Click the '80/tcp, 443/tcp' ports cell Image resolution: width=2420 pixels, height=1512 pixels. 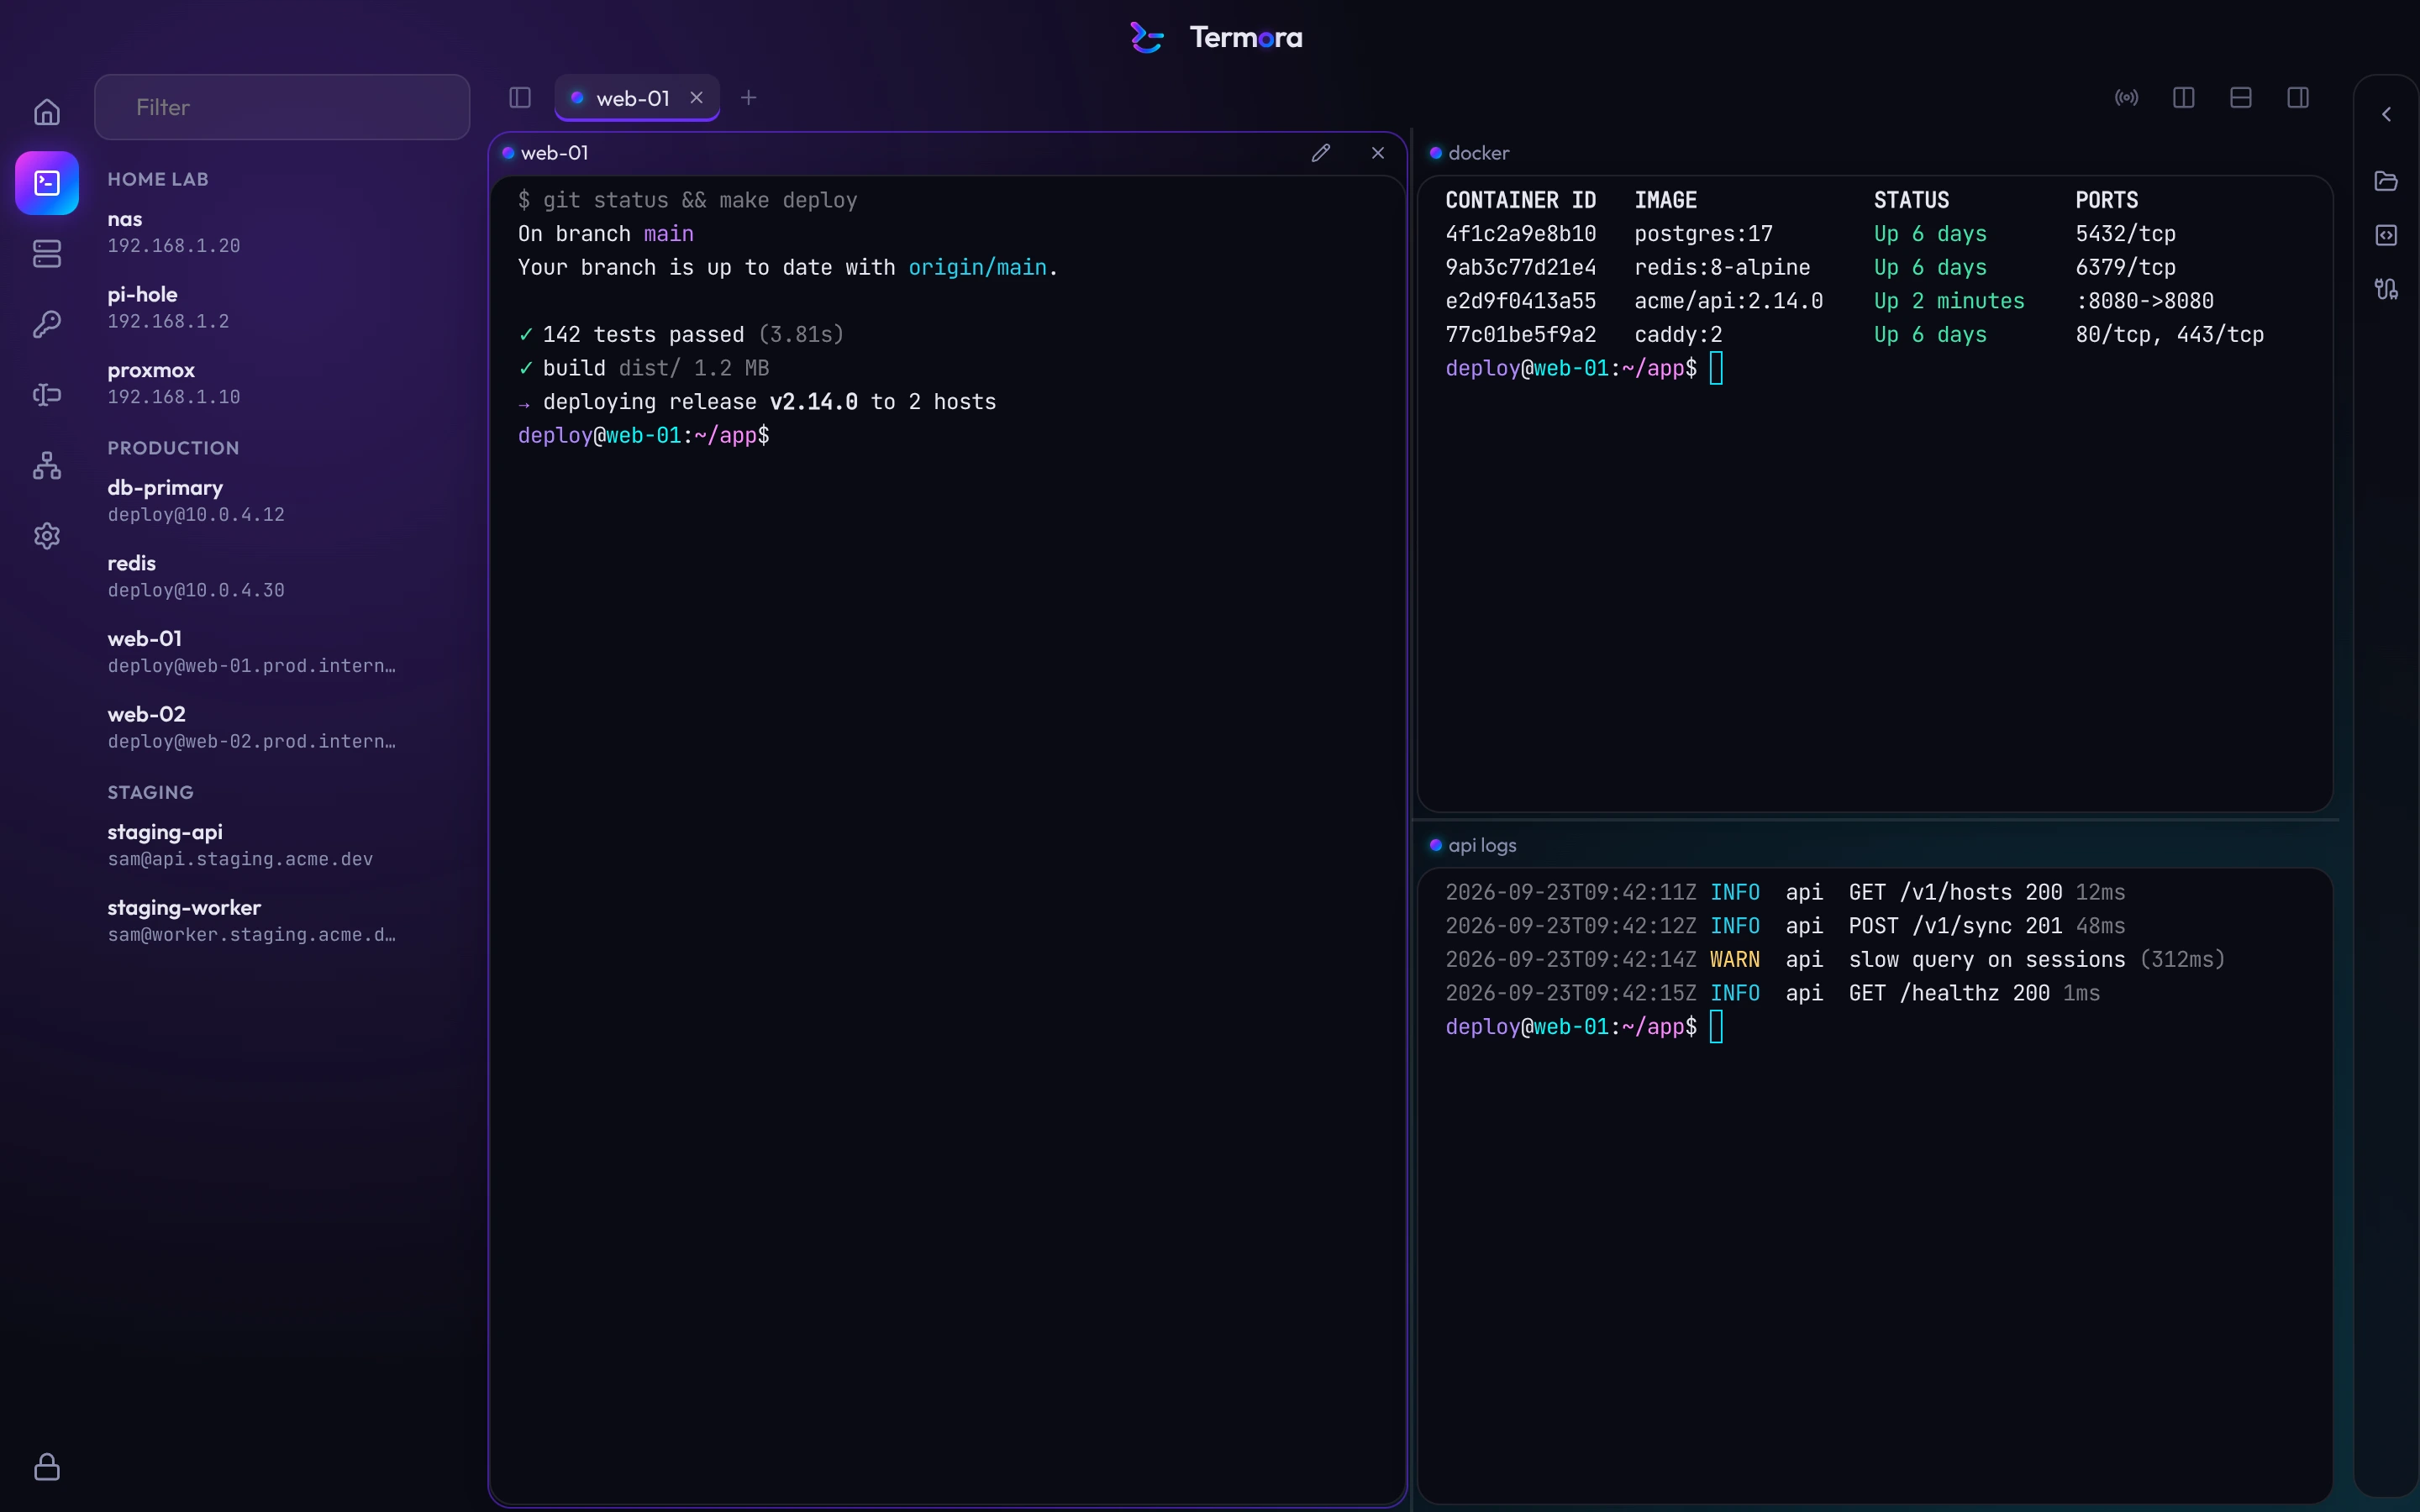click(2169, 335)
